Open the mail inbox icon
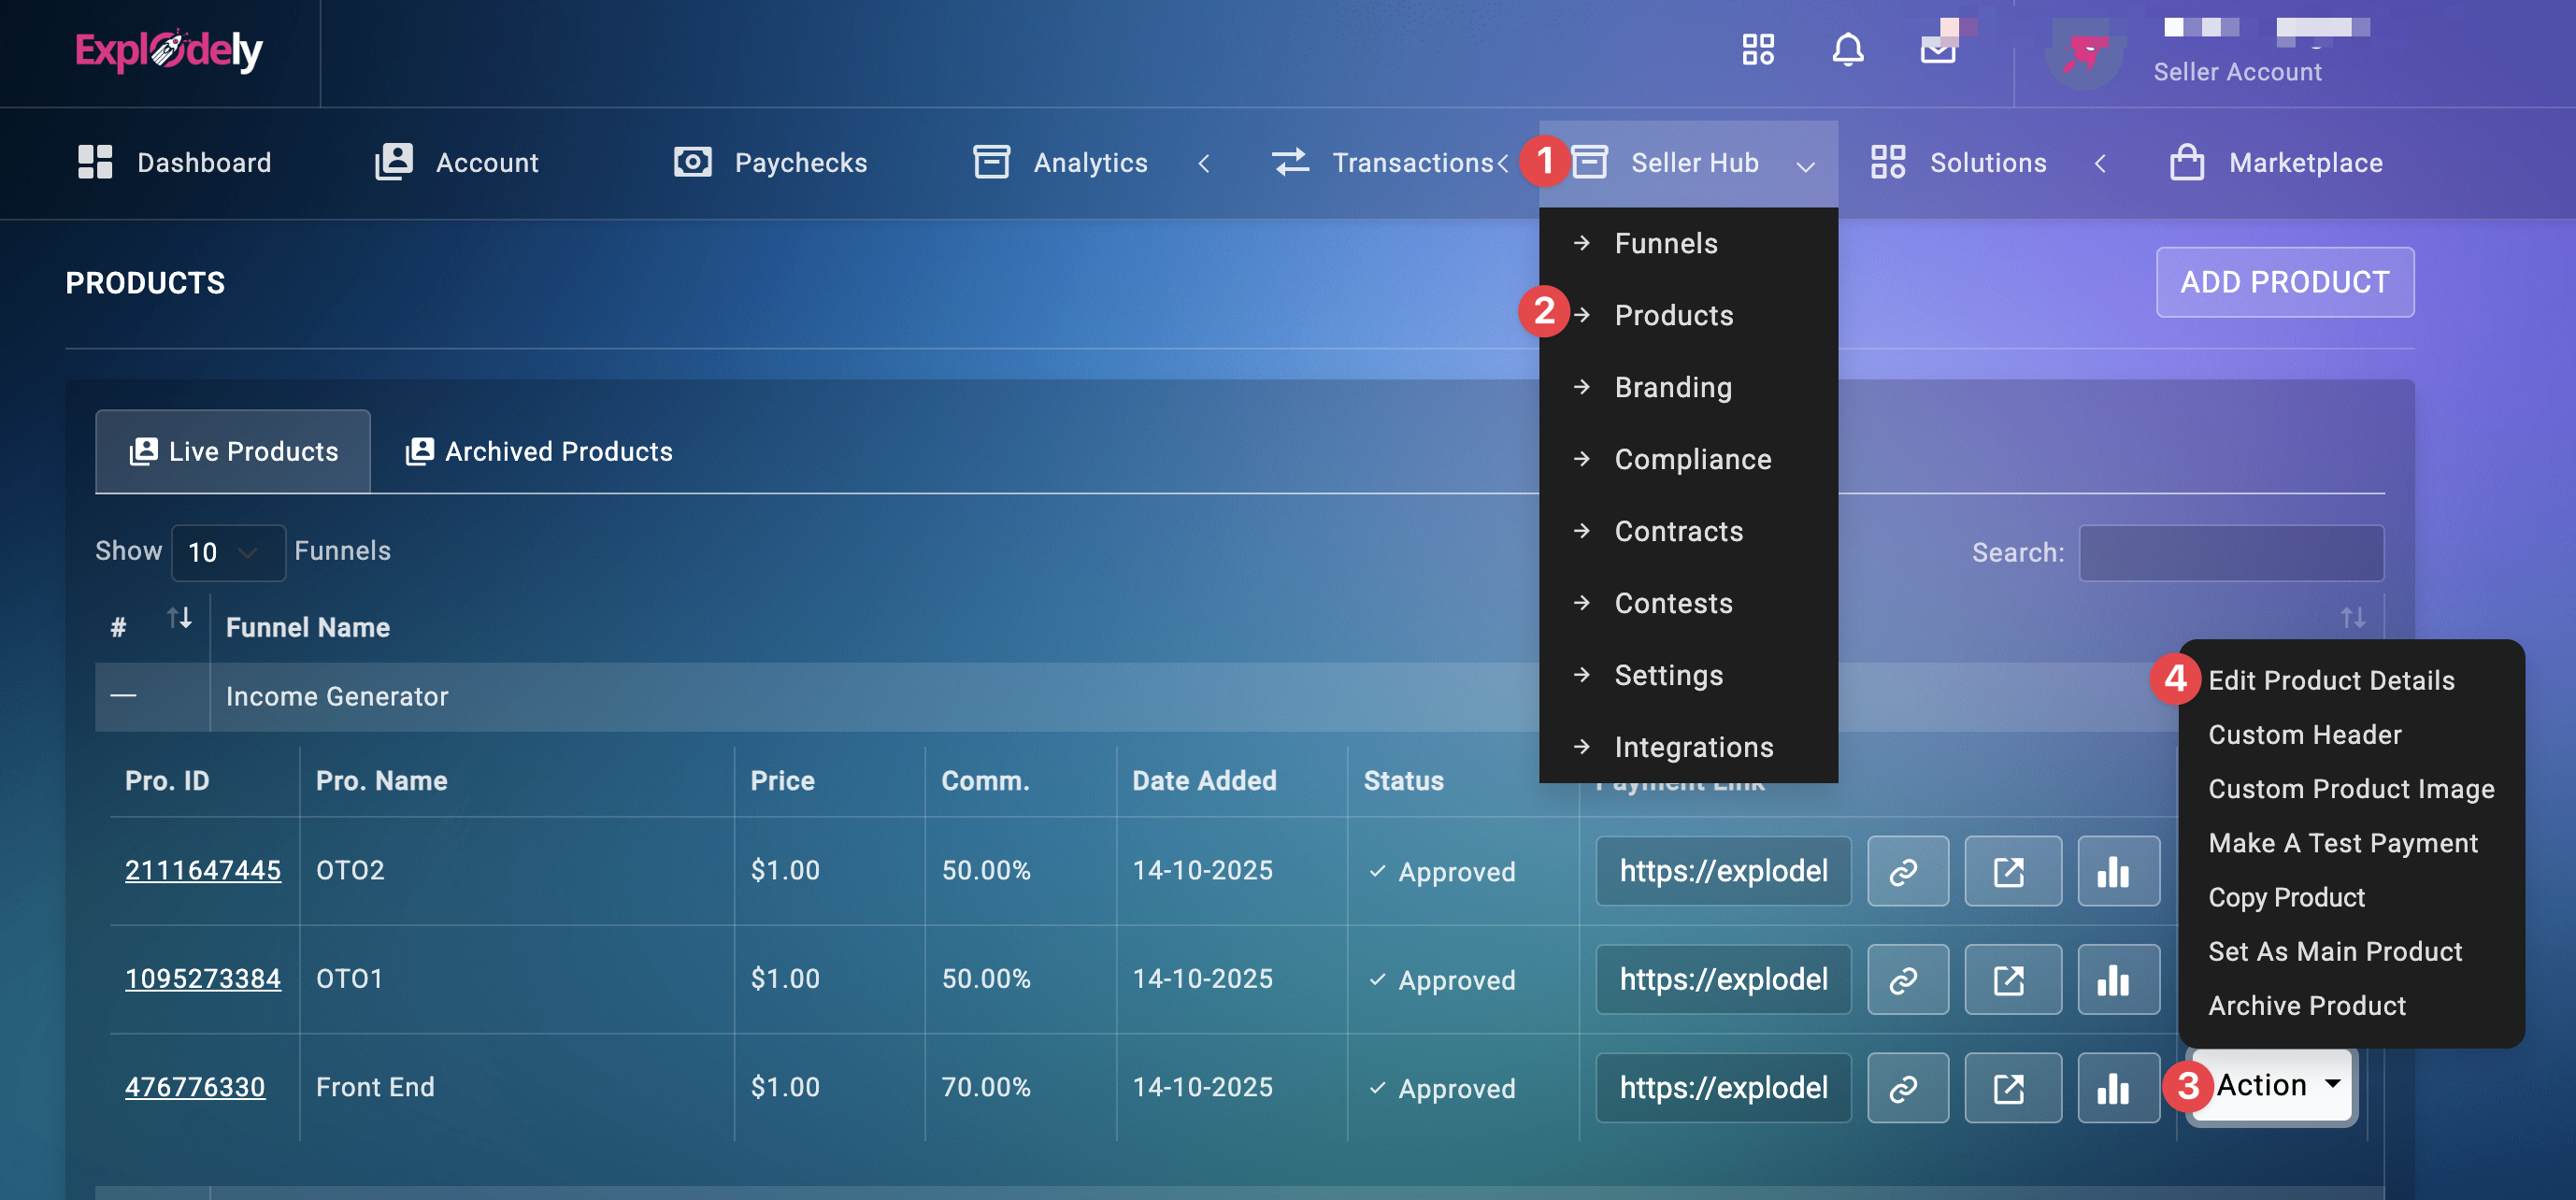This screenshot has height=1200, width=2576. coord(1938,50)
